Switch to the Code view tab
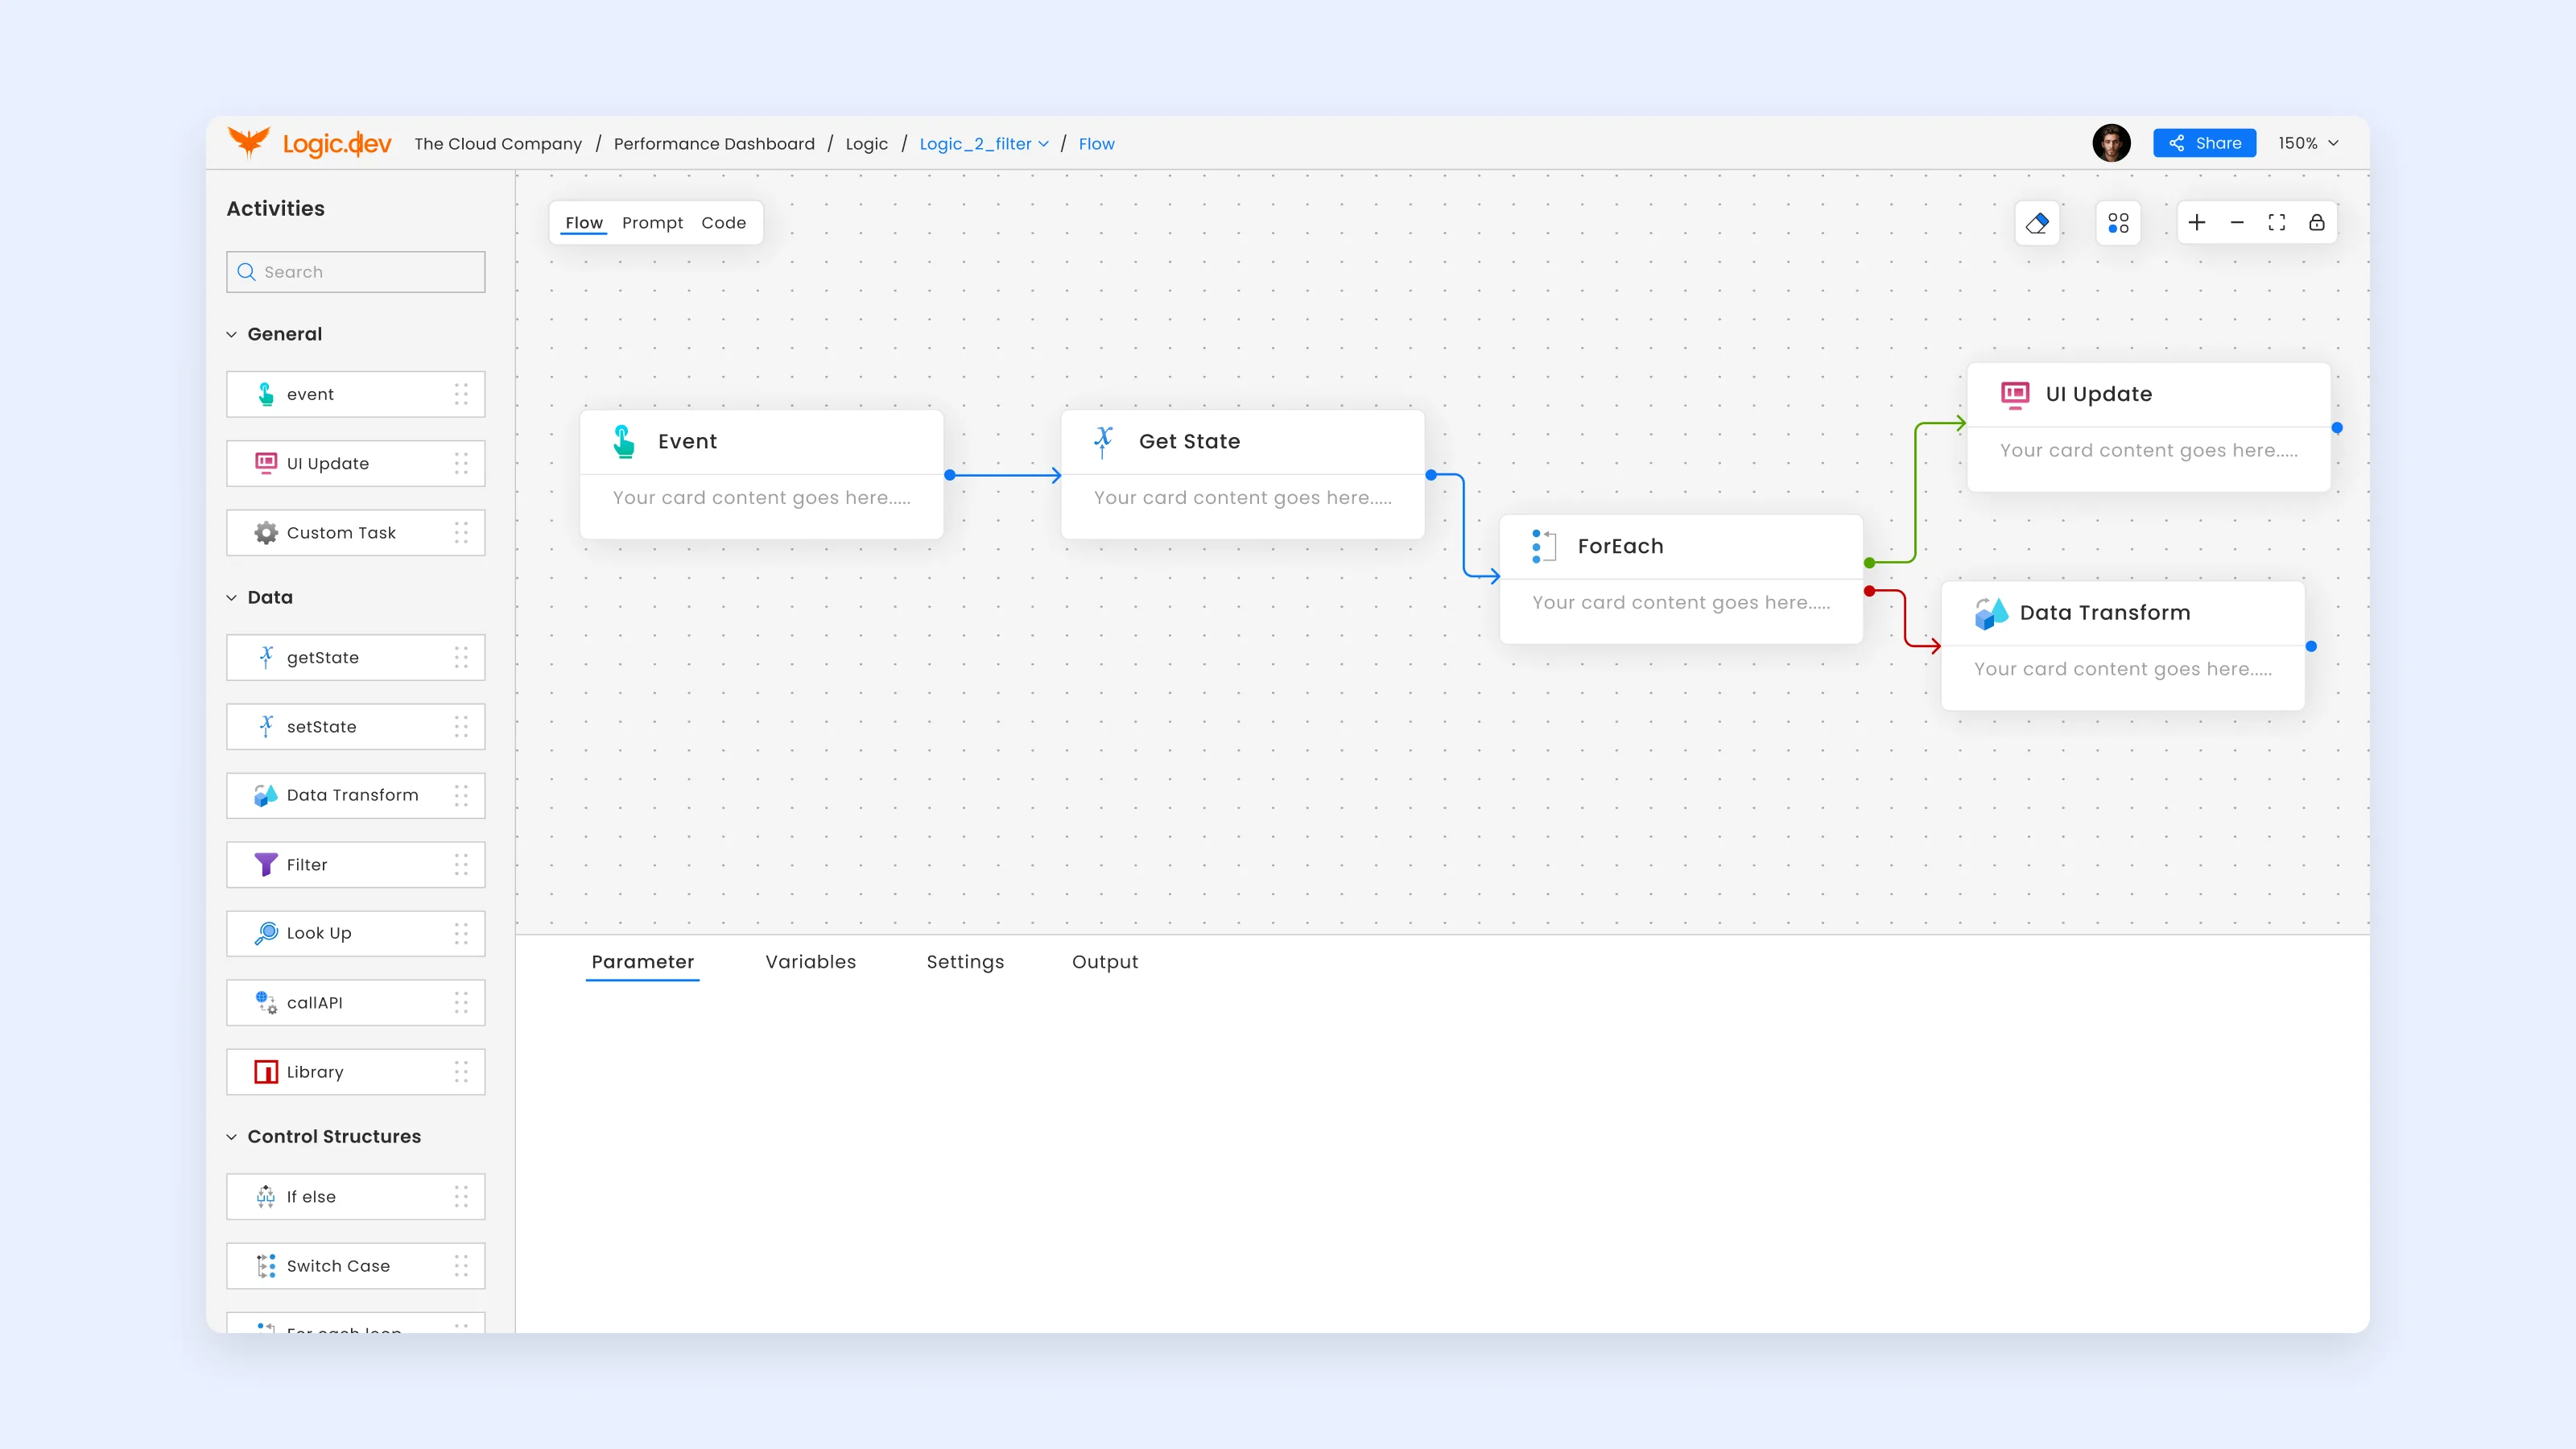The height and width of the screenshot is (1449, 2576). (723, 223)
